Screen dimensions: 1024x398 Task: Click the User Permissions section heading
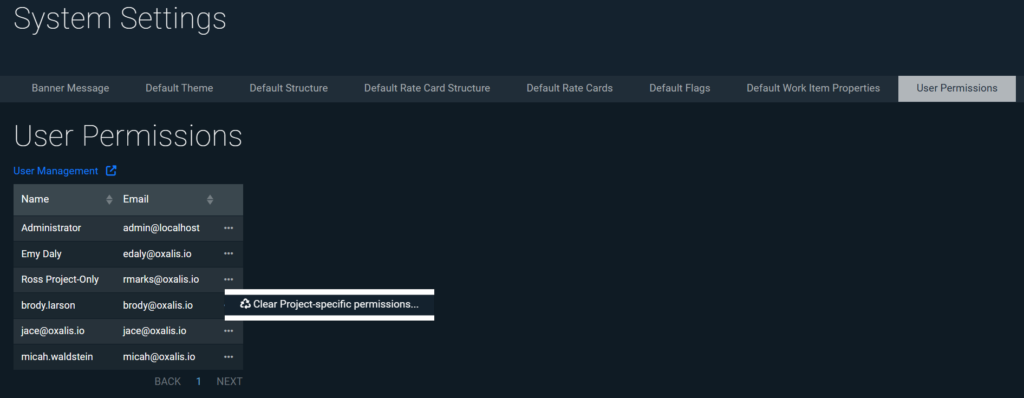coord(128,136)
